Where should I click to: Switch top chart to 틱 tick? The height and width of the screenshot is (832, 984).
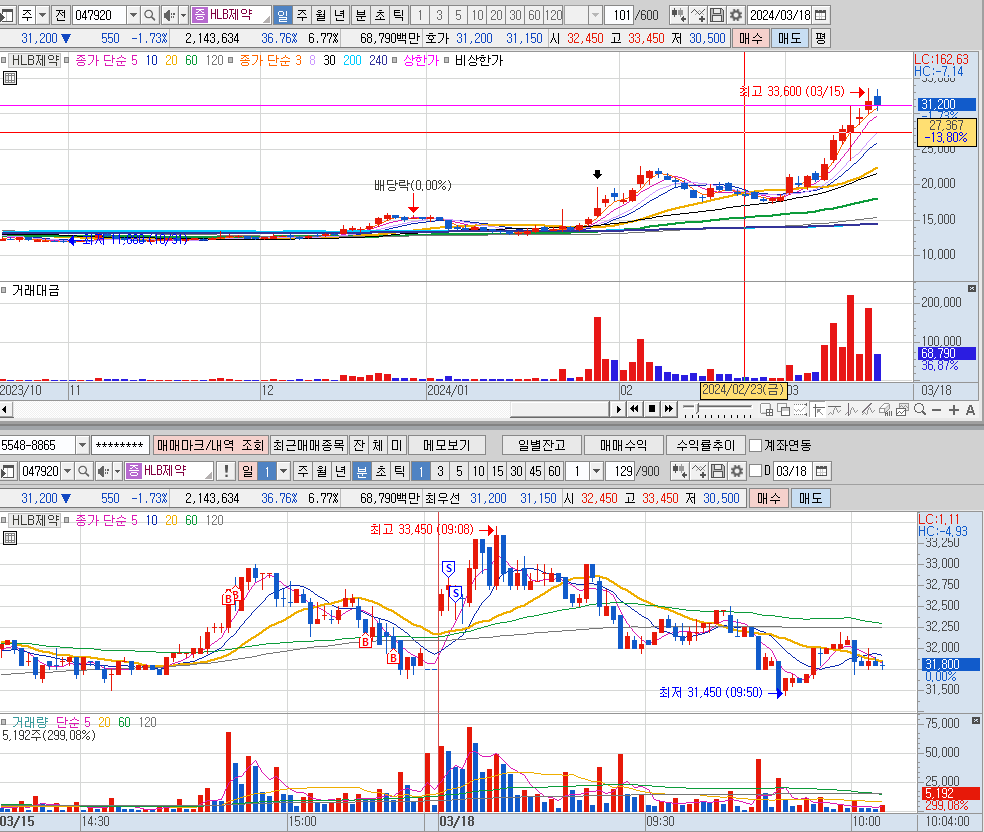(x=398, y=15)
